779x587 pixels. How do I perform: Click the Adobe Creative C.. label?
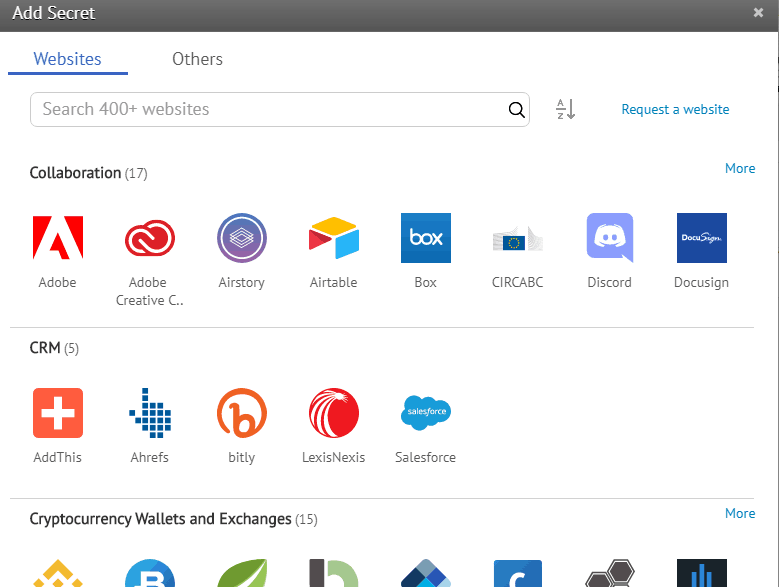[150, 292]
